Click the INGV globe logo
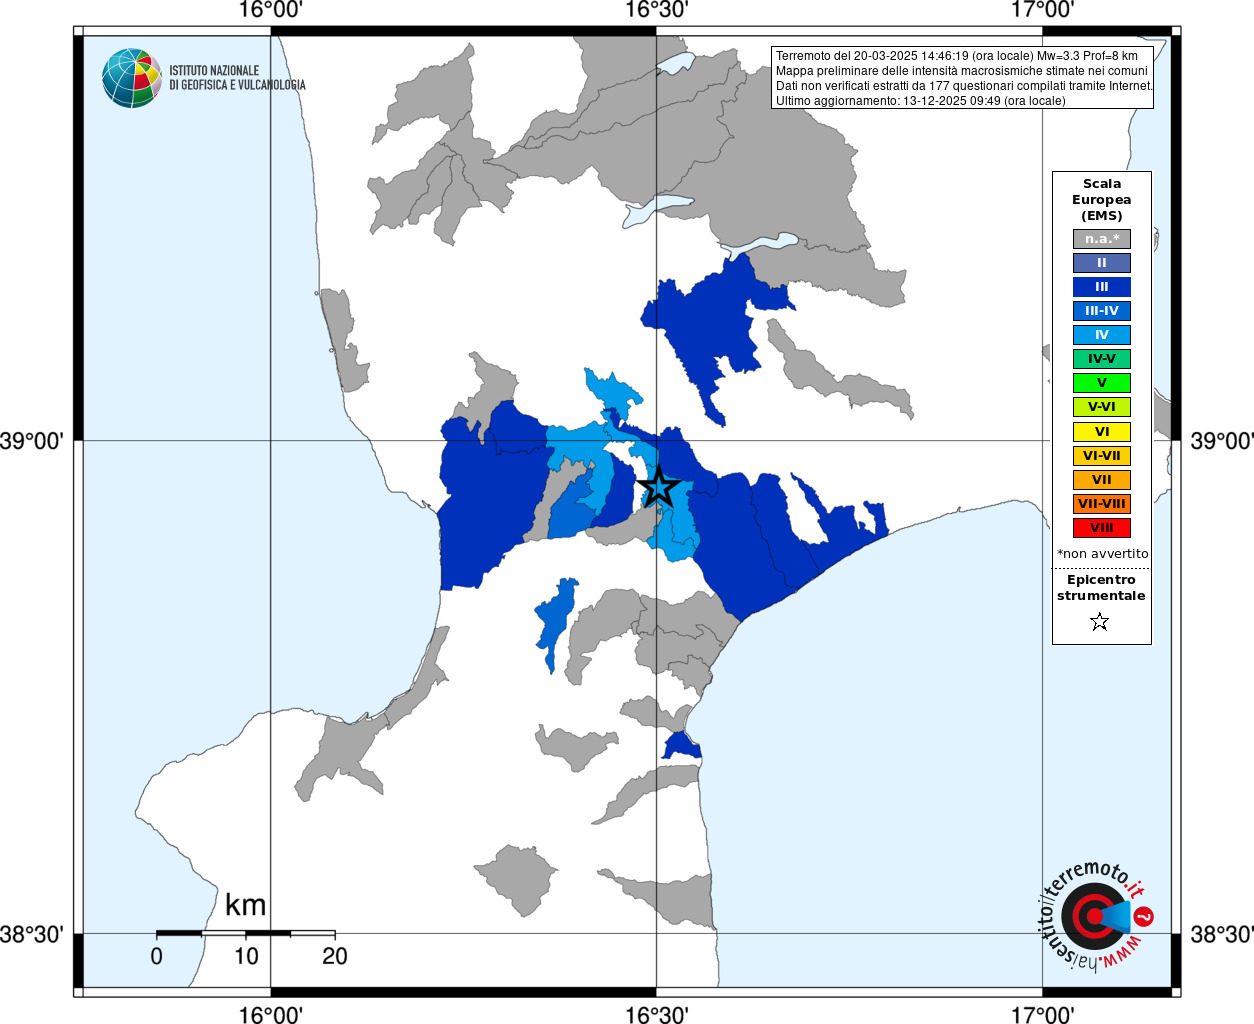 point(131,78)
